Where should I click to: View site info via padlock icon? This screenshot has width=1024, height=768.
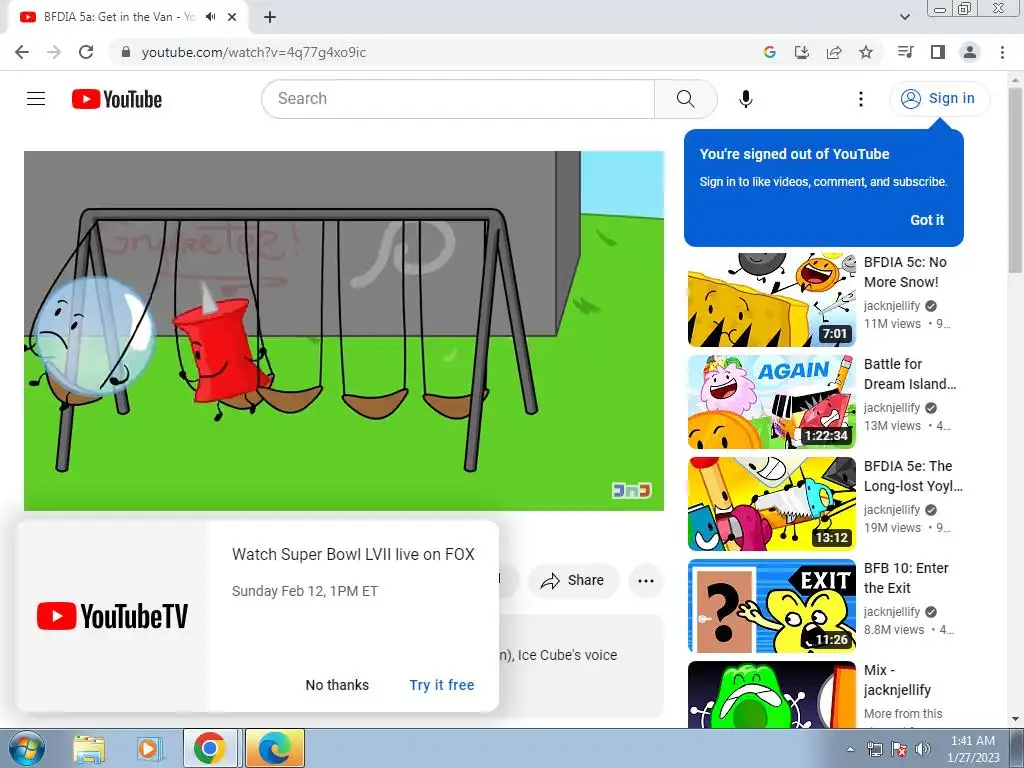click(126, 52)
